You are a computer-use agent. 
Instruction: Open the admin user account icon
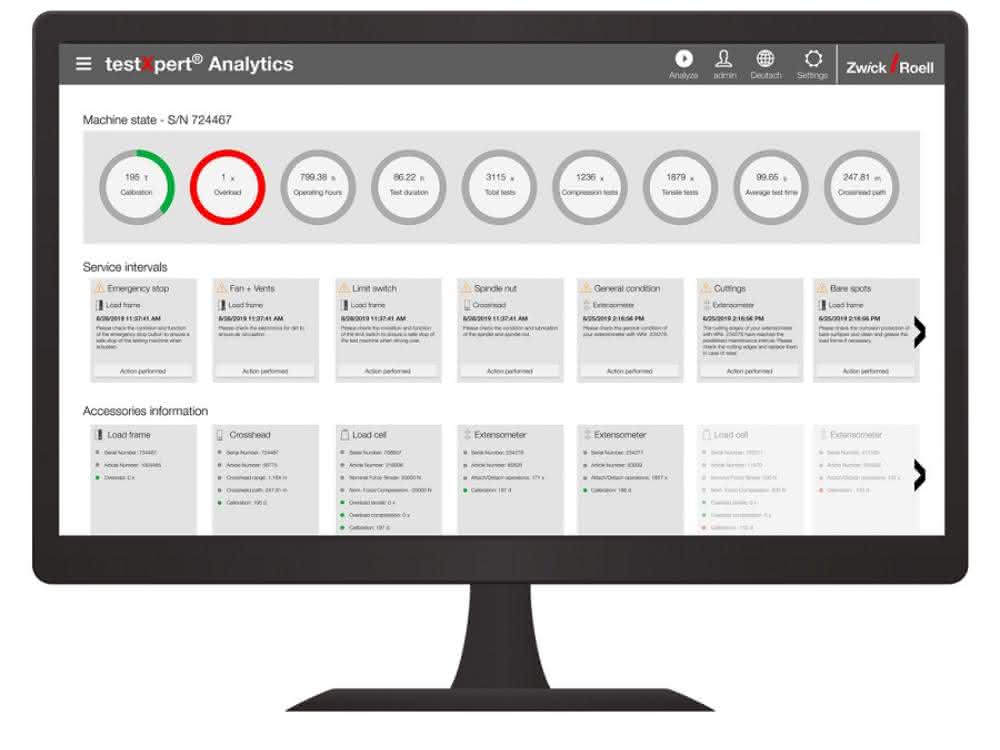tap(724, 59)
